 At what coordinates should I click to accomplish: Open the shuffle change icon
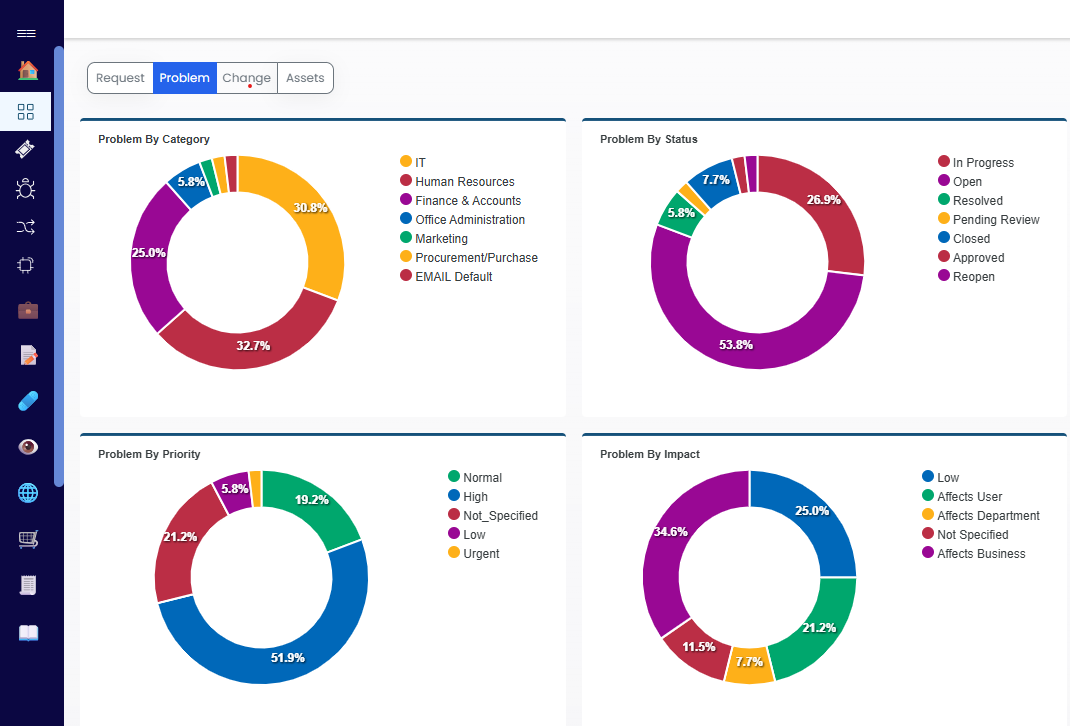[26, 227]
